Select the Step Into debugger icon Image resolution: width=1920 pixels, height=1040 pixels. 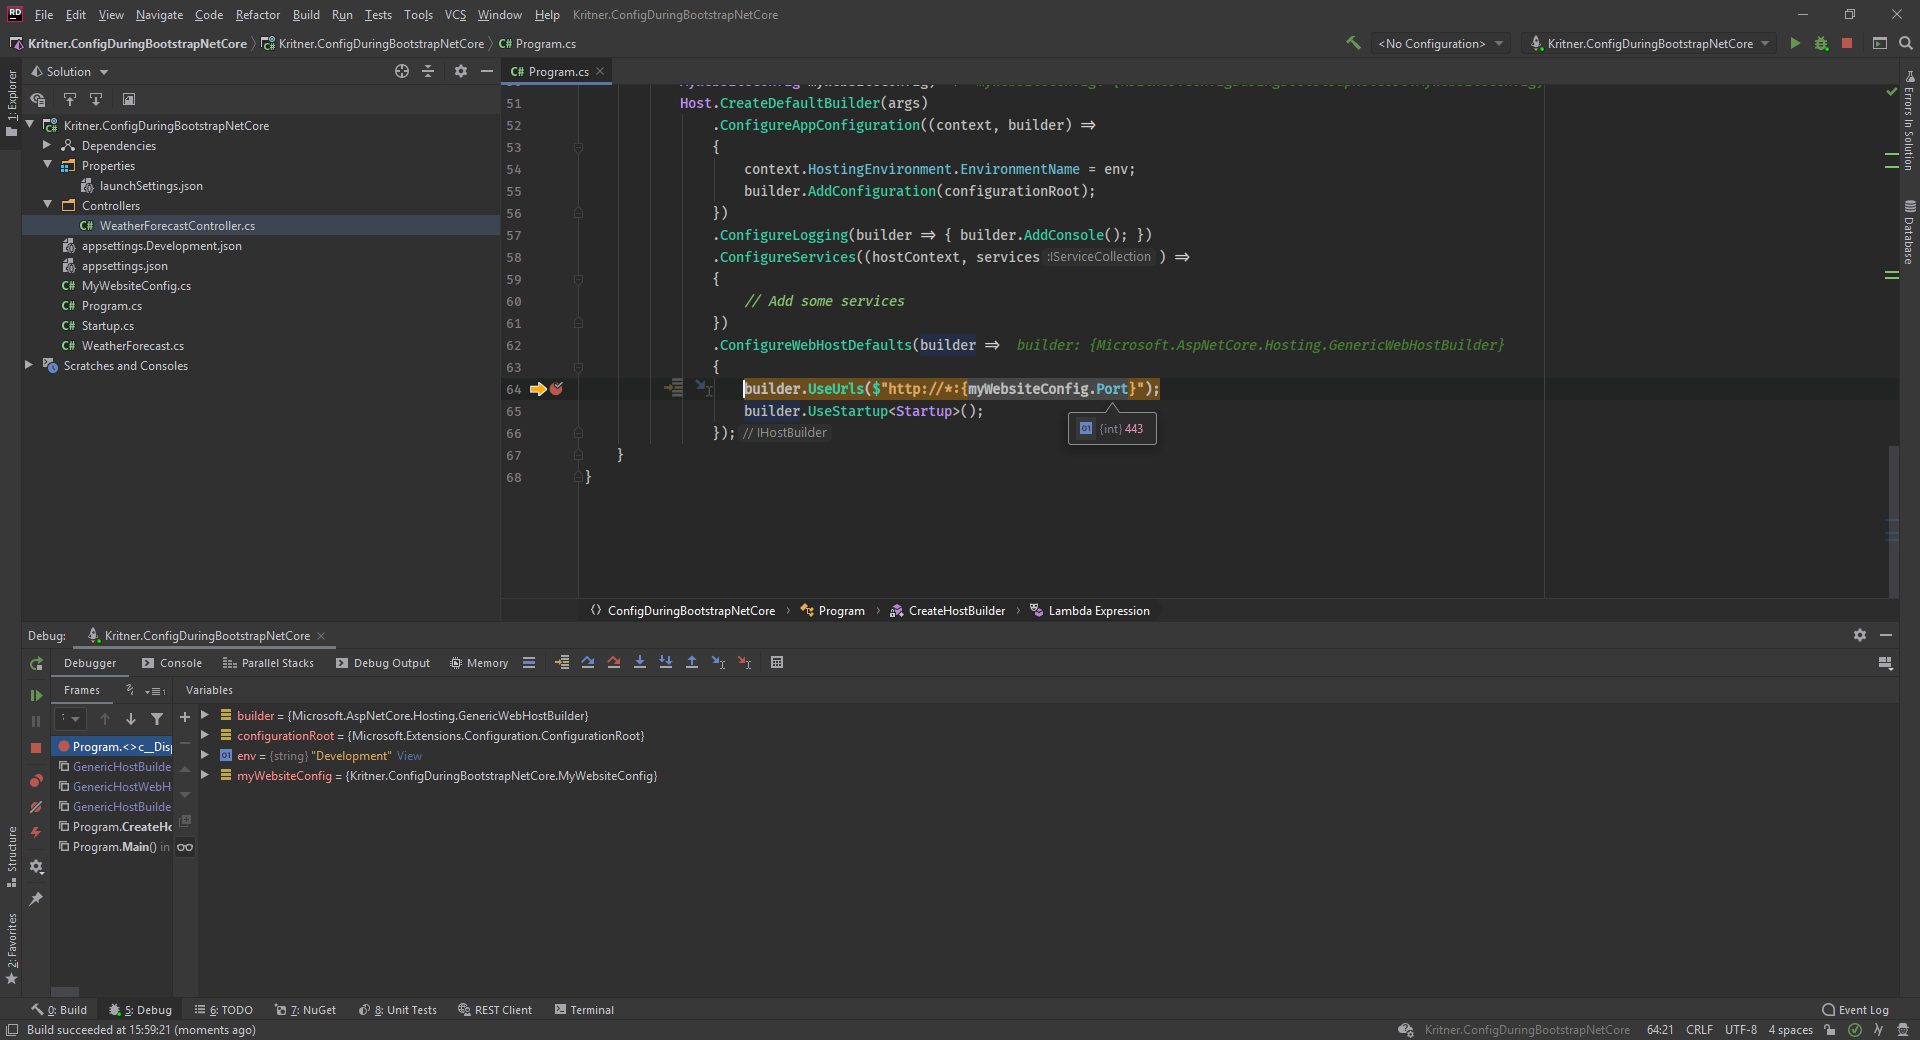click(640, 662)
